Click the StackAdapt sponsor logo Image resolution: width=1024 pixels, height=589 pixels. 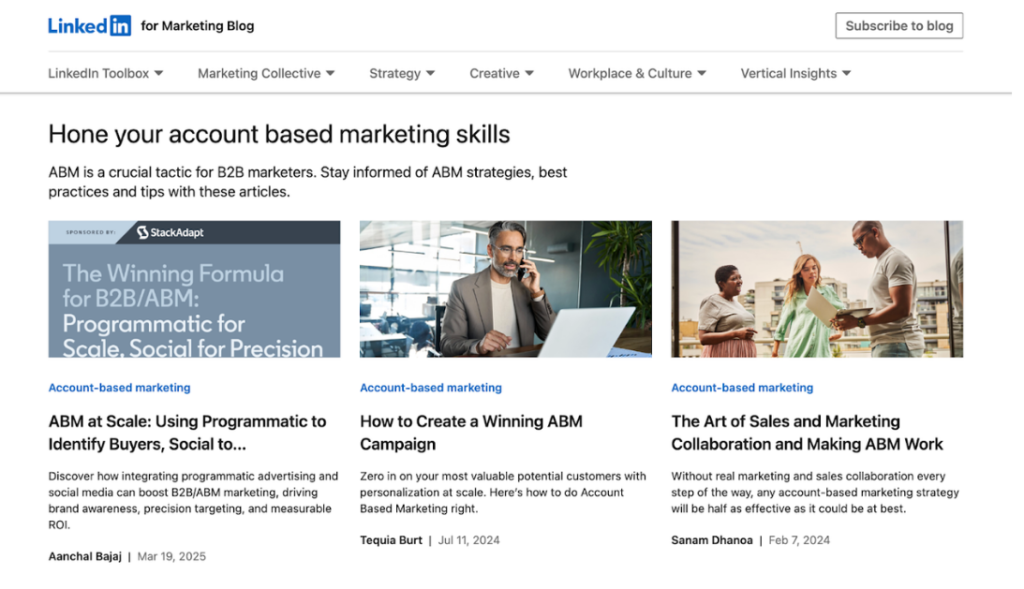pos(170,232)
